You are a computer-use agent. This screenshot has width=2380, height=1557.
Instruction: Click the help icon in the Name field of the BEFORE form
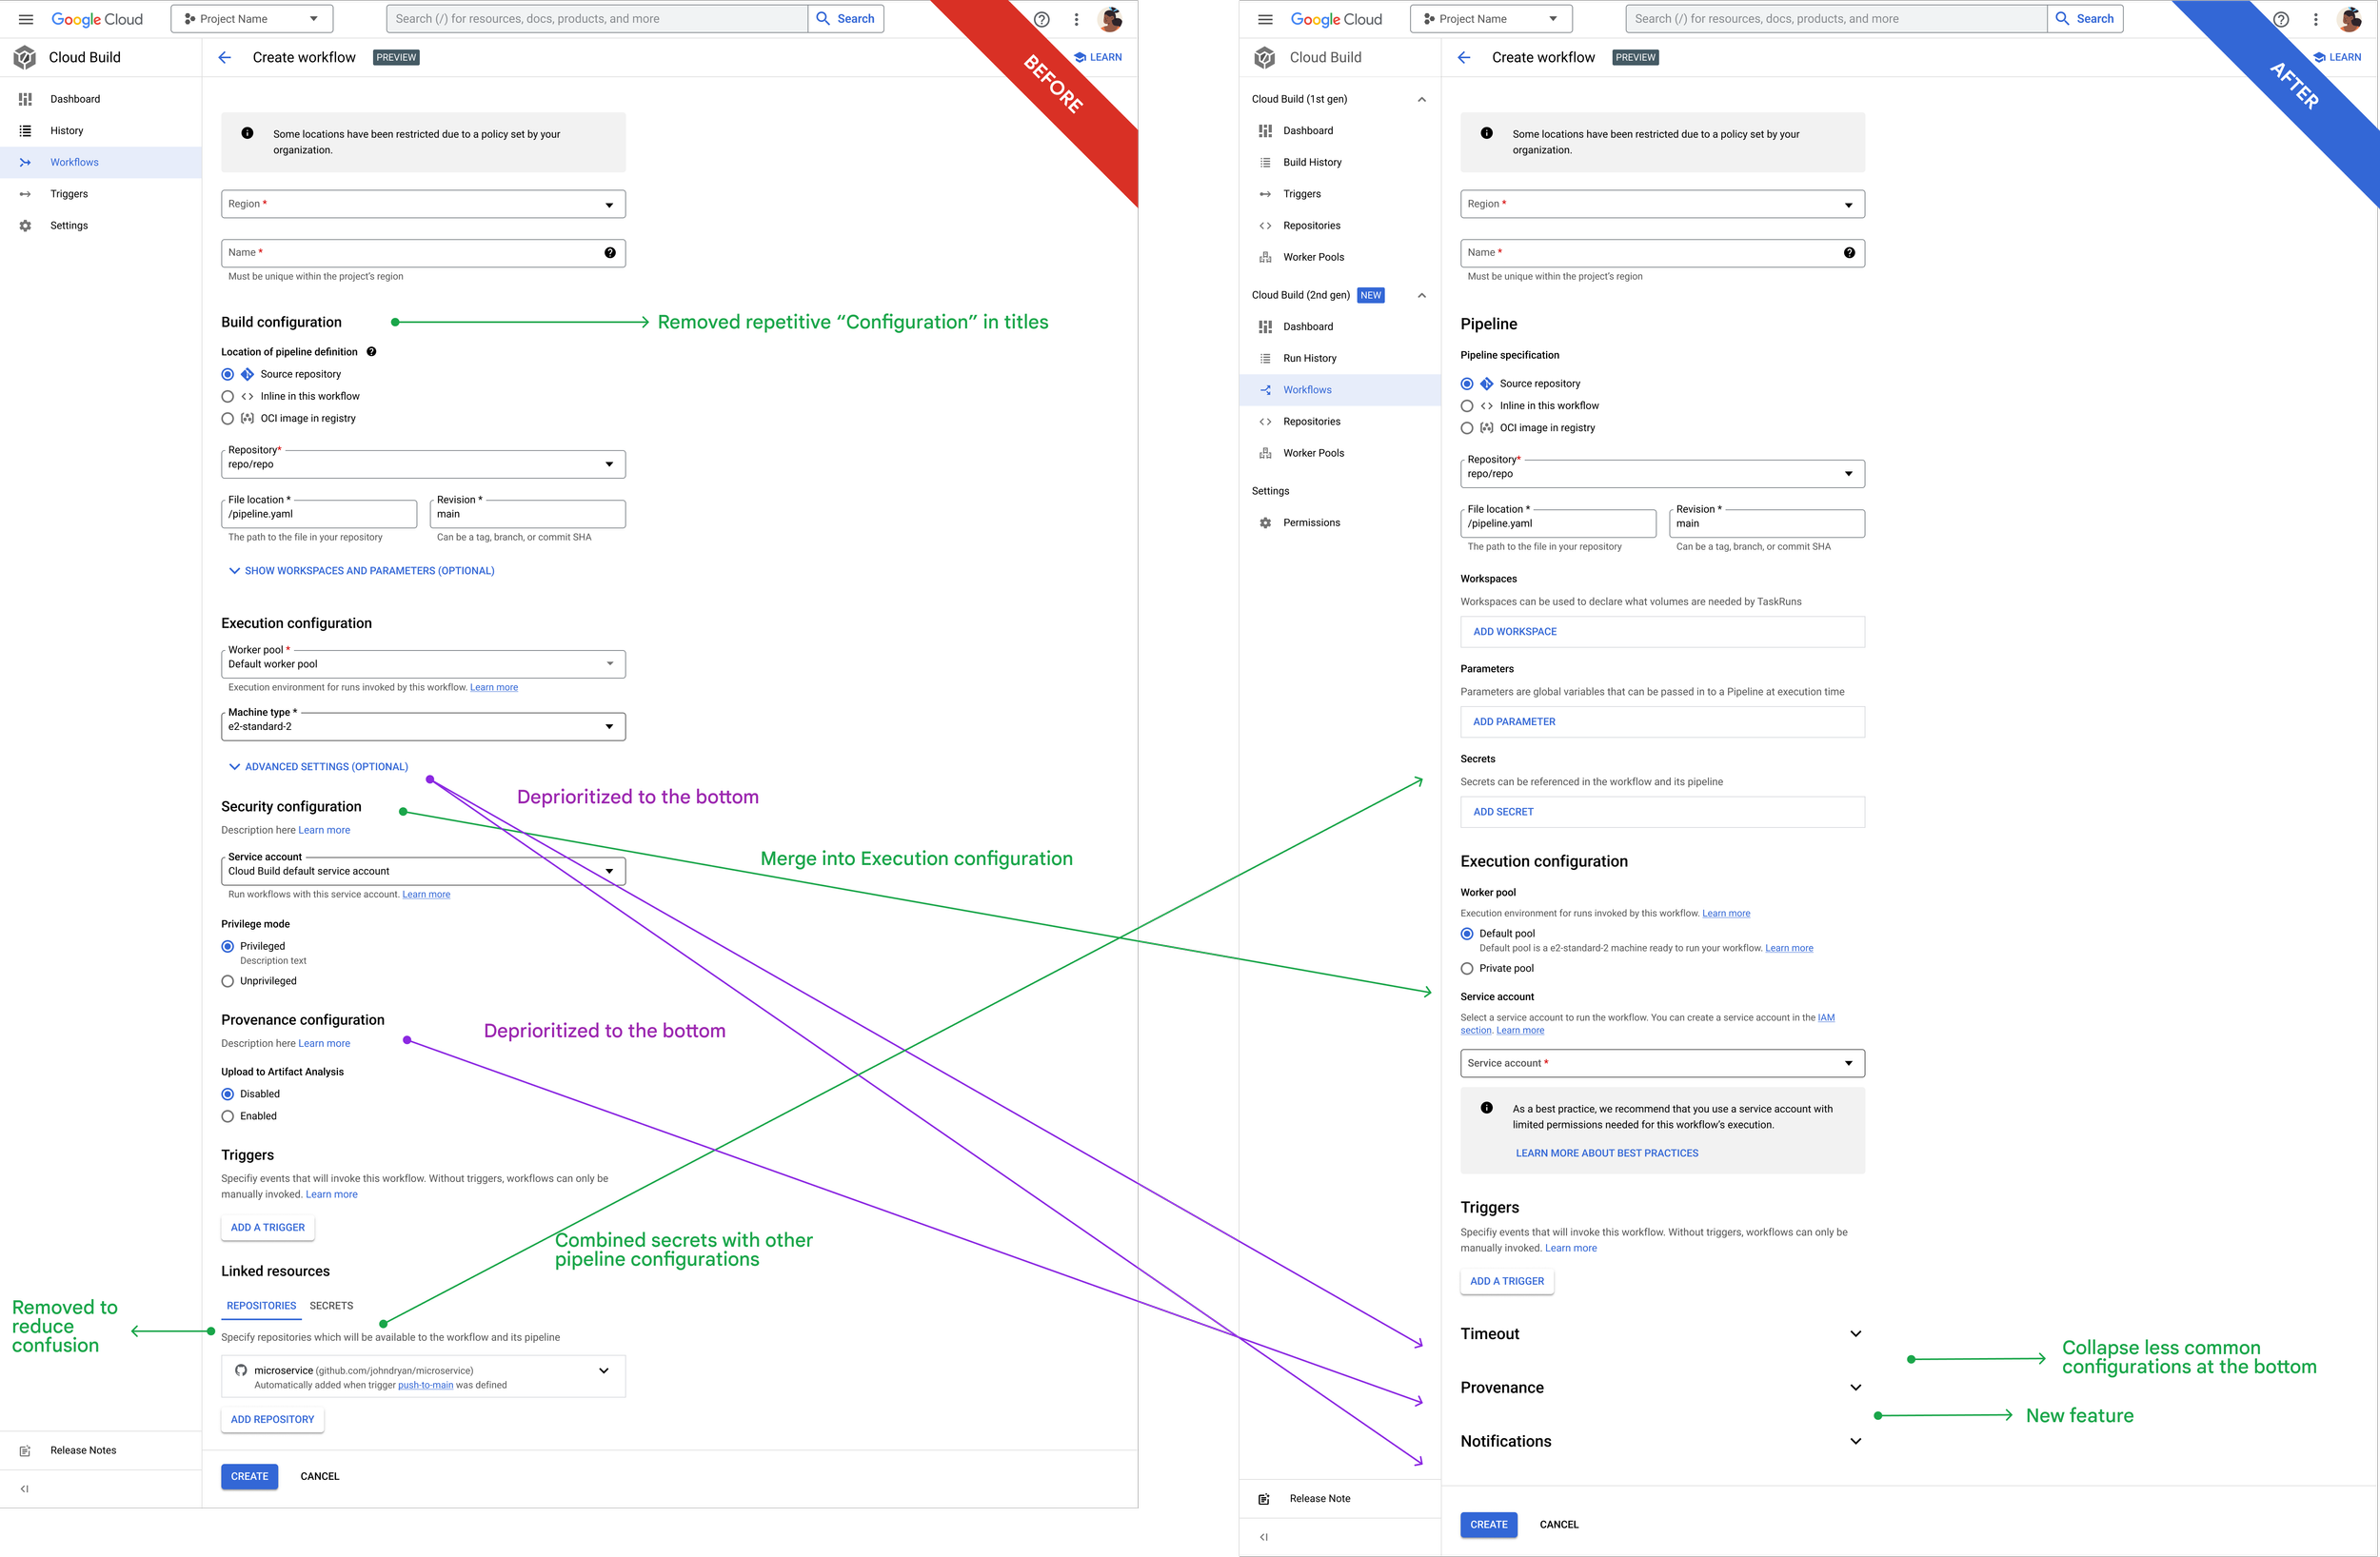coord(610,253)
